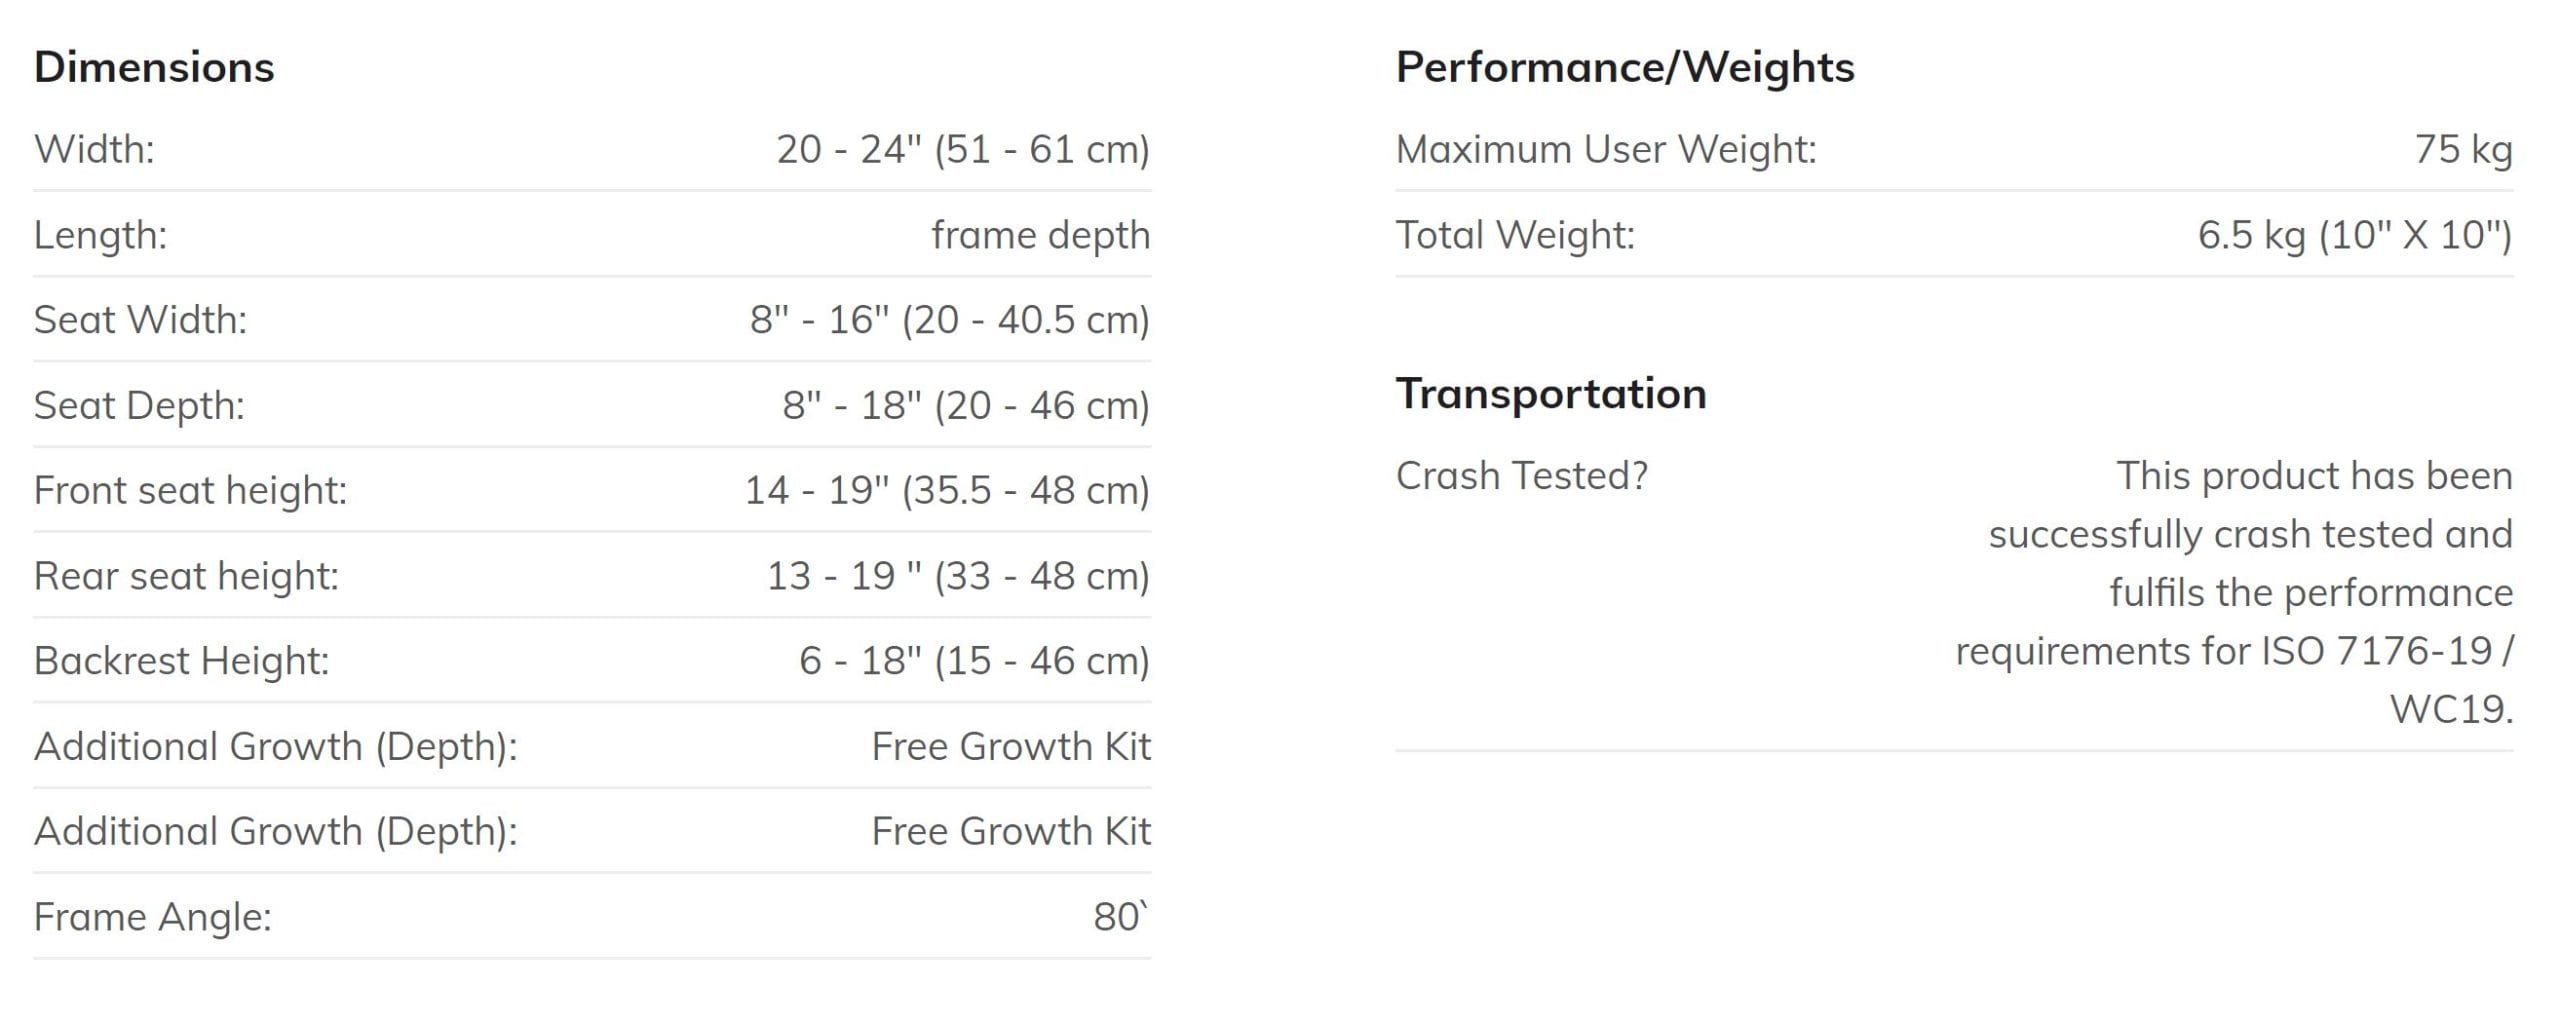Click the Transportation section heading
This screenshot has width=2560, height=1024.
(x=1550, y=393)
